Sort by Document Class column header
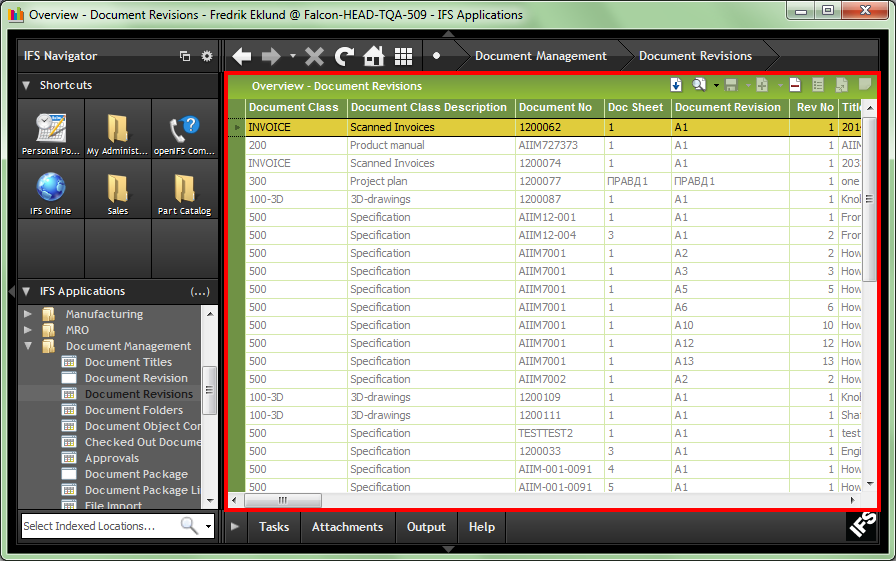The width and height of the screenshot is (896, 561). [x=296, y=107]
